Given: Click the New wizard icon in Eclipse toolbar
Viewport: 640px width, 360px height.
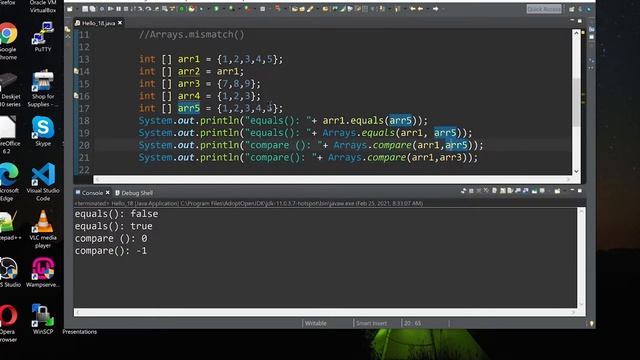Looking at the screenshot, I should pyautogui.click(x=69, y=9).
